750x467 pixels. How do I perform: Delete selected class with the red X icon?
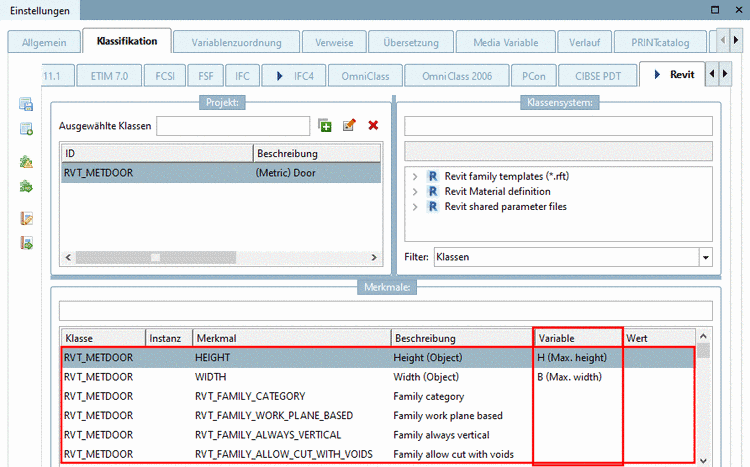pos(373,125)
